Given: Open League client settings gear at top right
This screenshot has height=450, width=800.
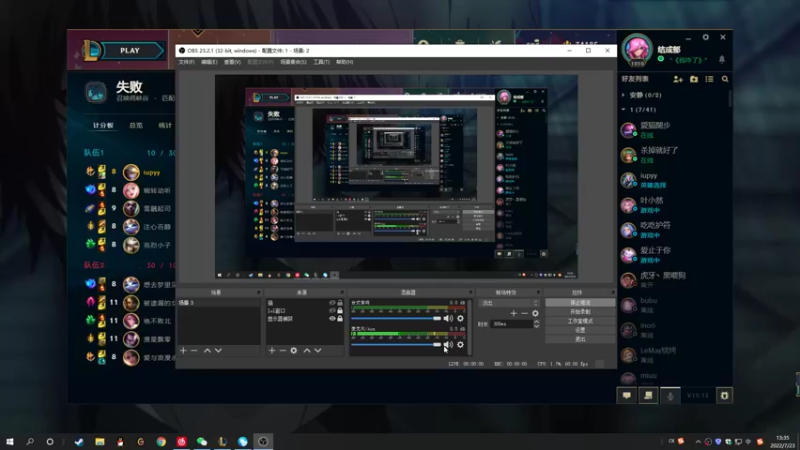Looking at the screenshot, I should [706, 37].
